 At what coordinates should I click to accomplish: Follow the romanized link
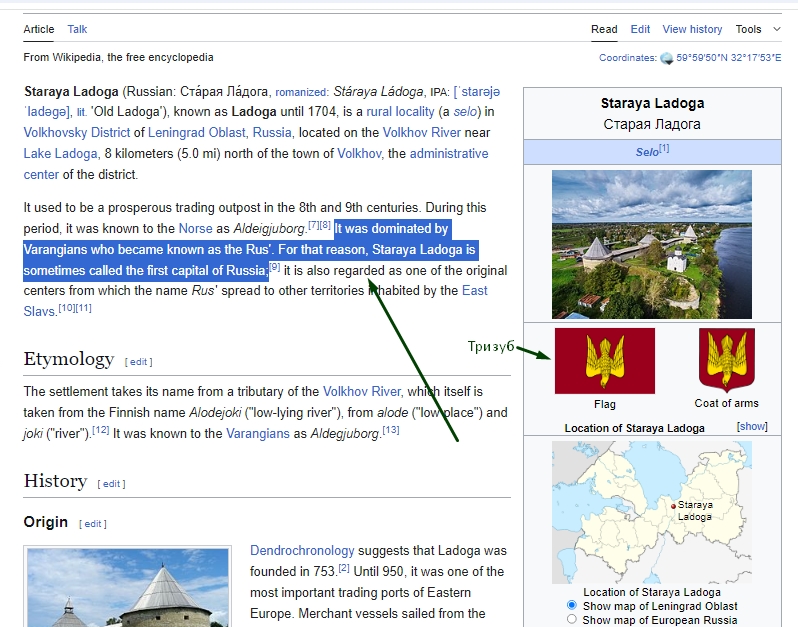coord(300,92)
